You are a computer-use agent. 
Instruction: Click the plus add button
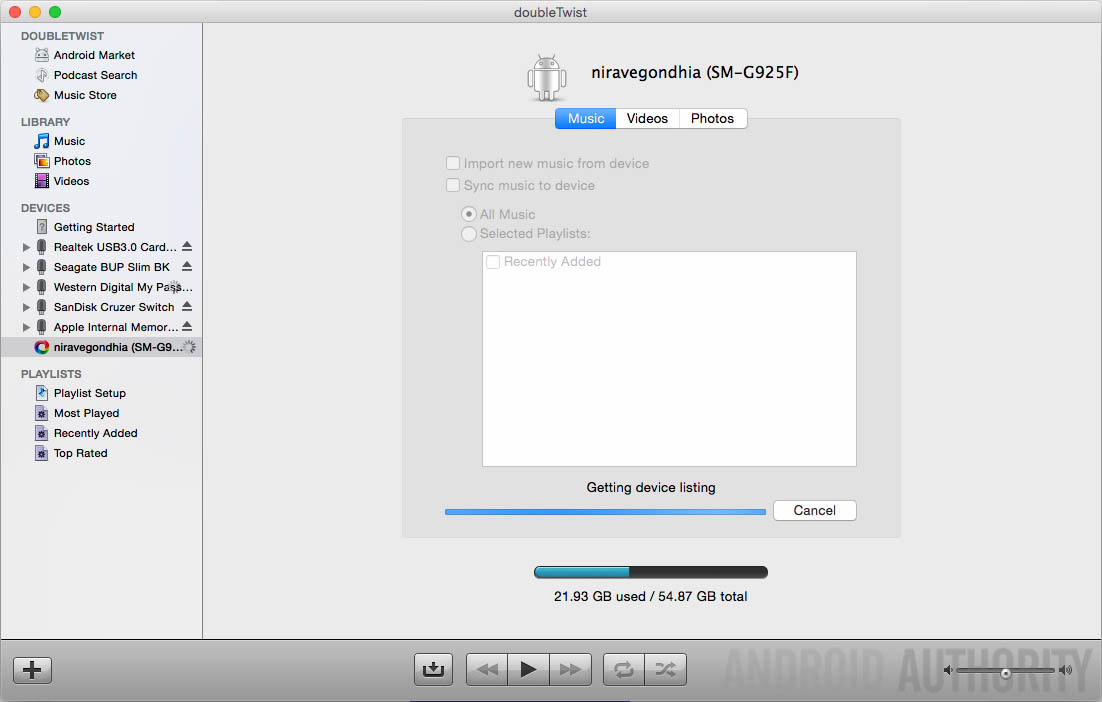pos(32,670)
